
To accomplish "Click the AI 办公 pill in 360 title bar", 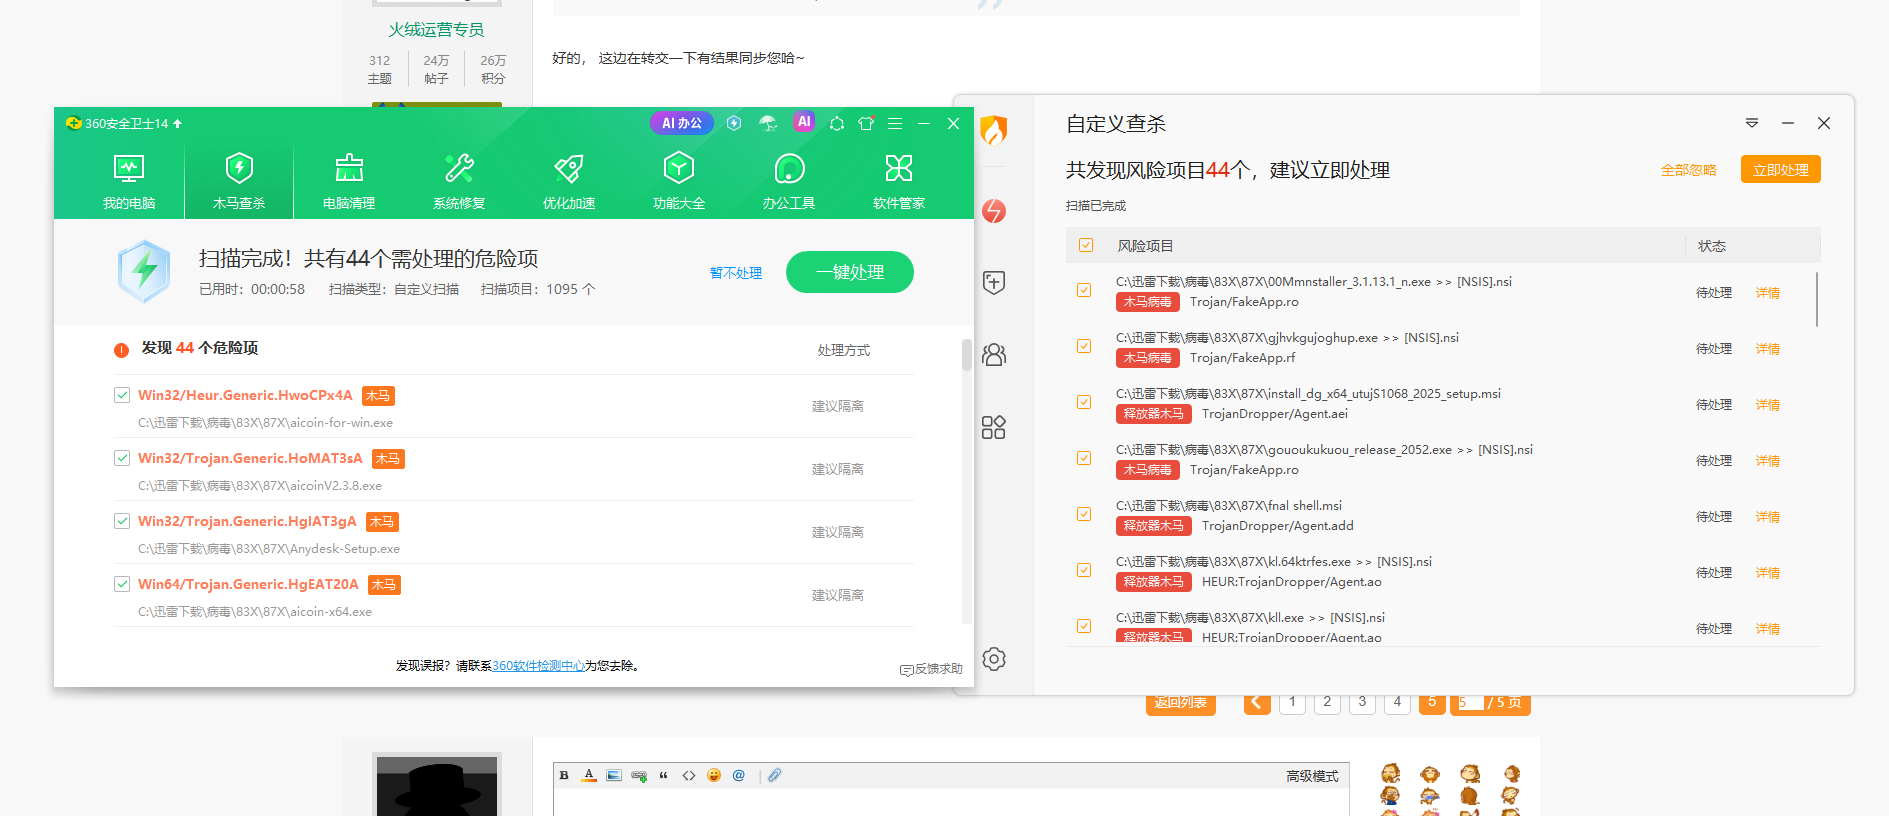I will pyautogui.click(x=682, y=123).
